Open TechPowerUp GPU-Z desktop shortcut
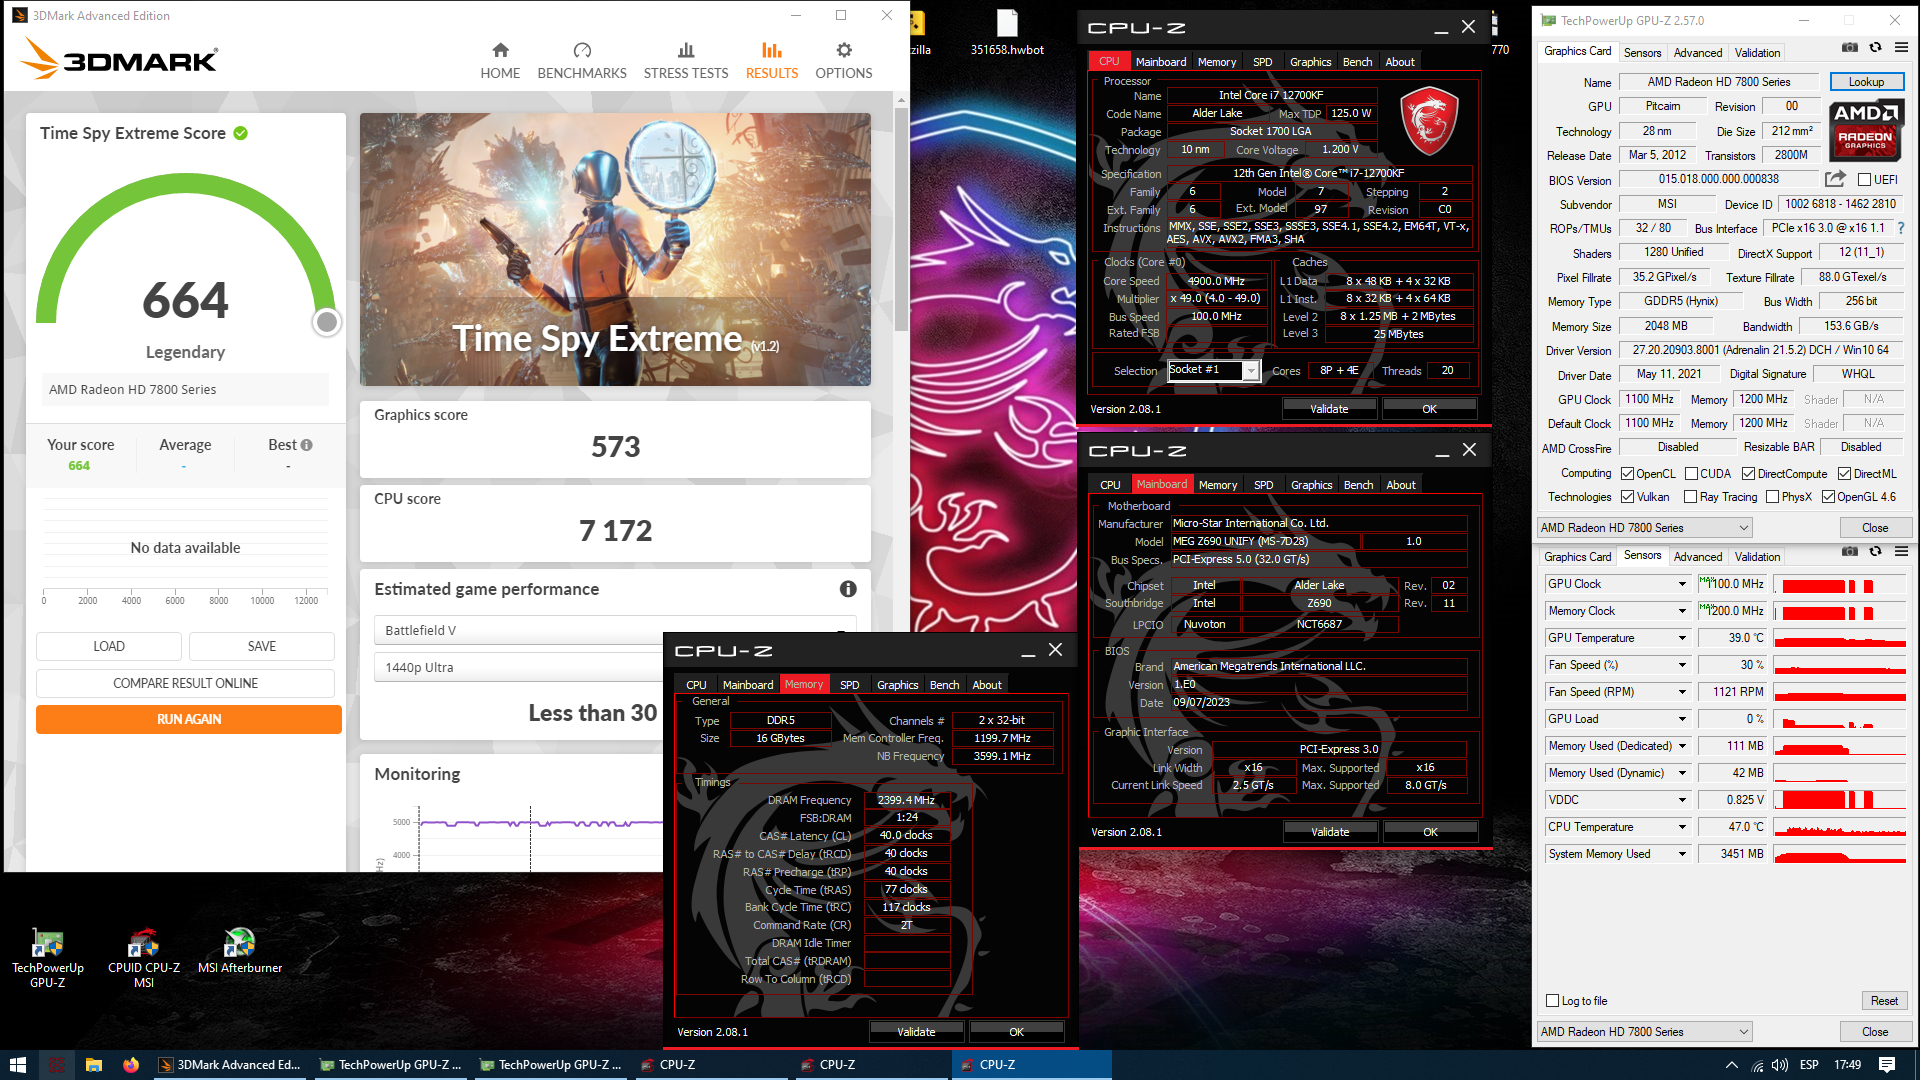The image size is (1920, 1080). [47, 958]
